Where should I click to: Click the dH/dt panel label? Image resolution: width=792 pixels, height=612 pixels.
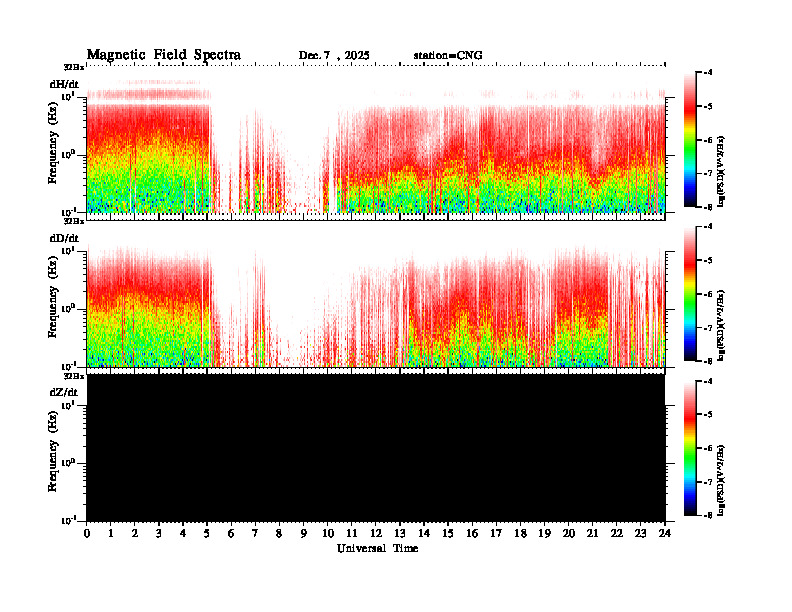click(x=64, y=85)
